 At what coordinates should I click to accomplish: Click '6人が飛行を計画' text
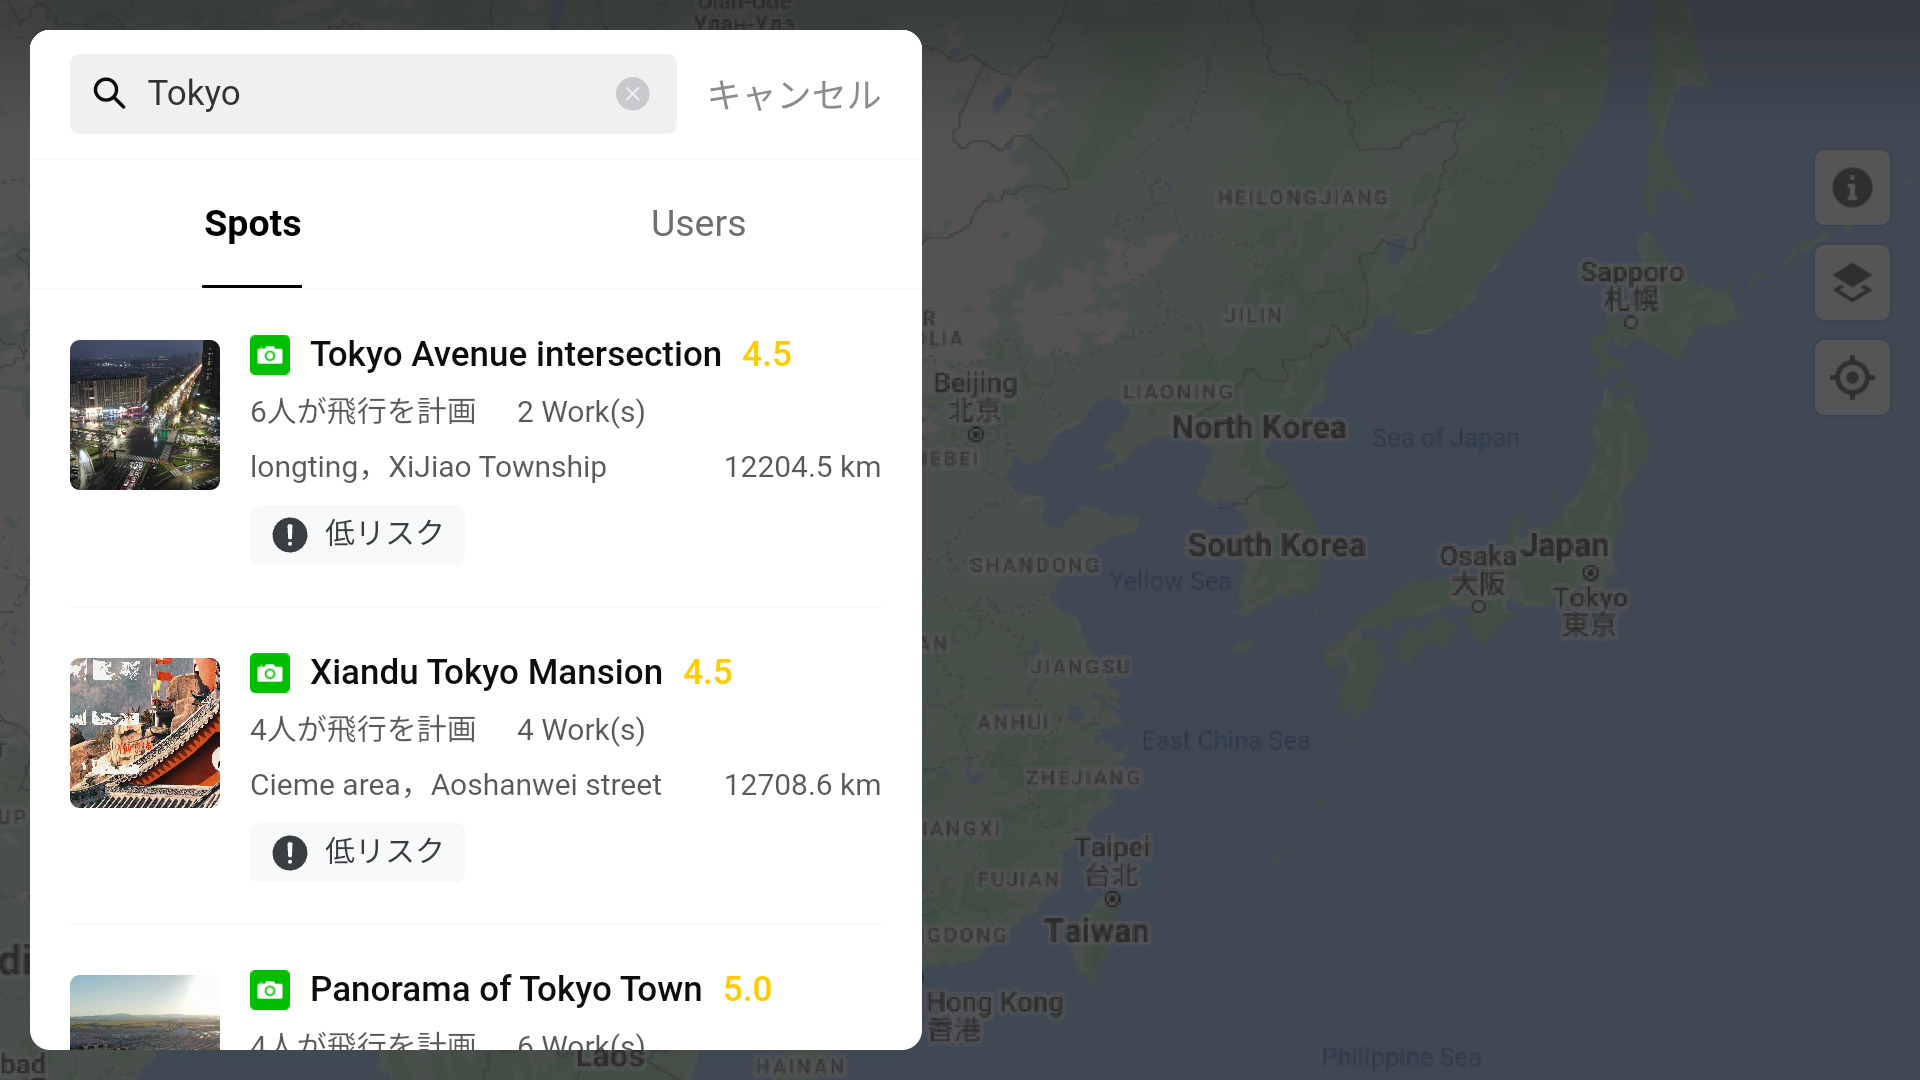(363, 411)
